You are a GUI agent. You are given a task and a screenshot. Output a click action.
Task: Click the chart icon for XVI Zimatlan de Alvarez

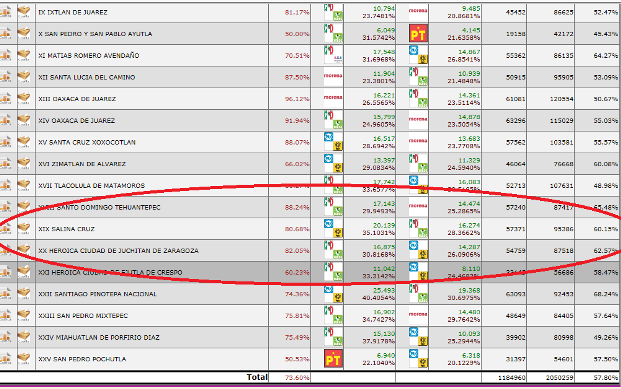click(x=5, y=163)
